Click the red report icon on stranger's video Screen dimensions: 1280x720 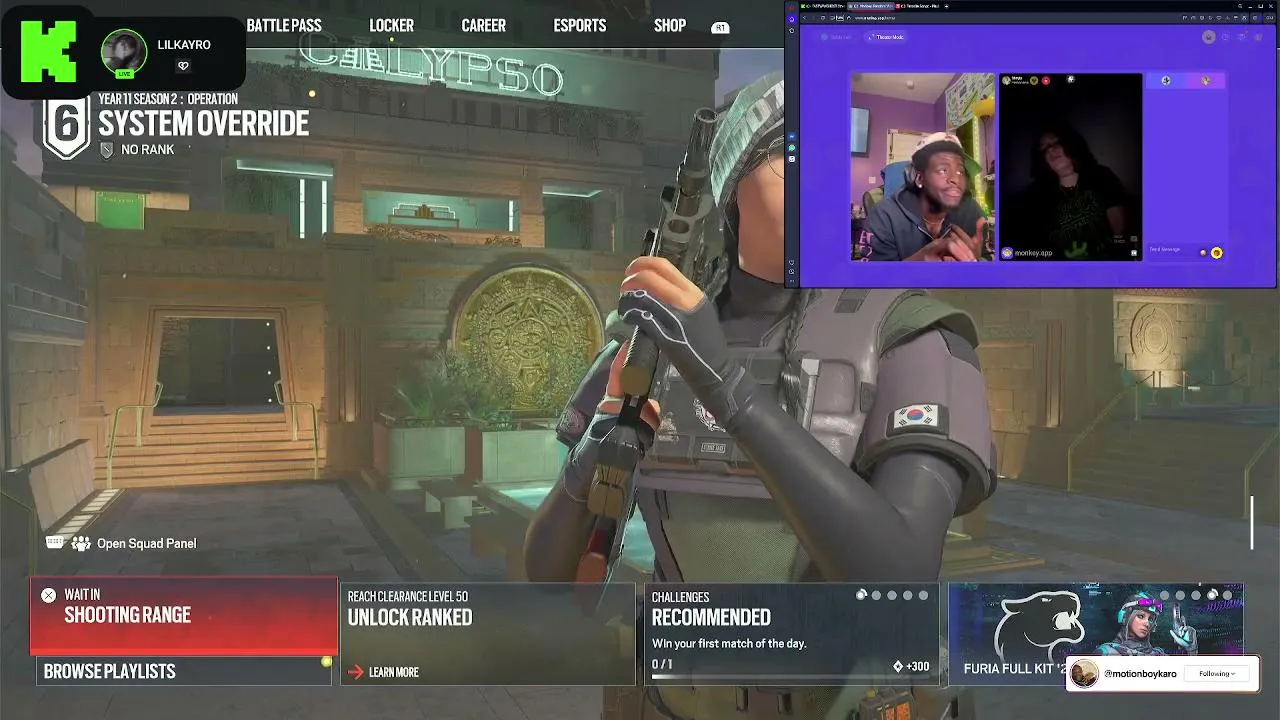(x=1046, y=80)
